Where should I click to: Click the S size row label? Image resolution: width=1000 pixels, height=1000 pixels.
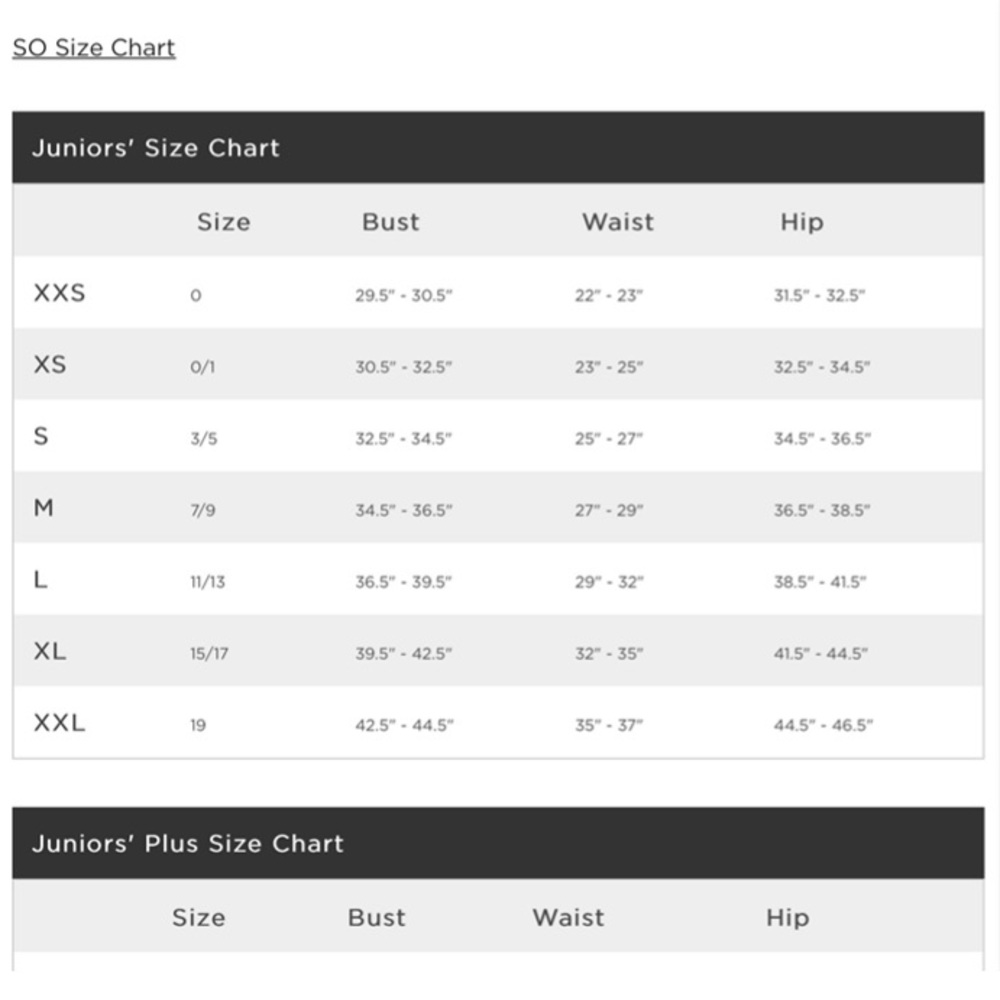[x=41, y=436]
